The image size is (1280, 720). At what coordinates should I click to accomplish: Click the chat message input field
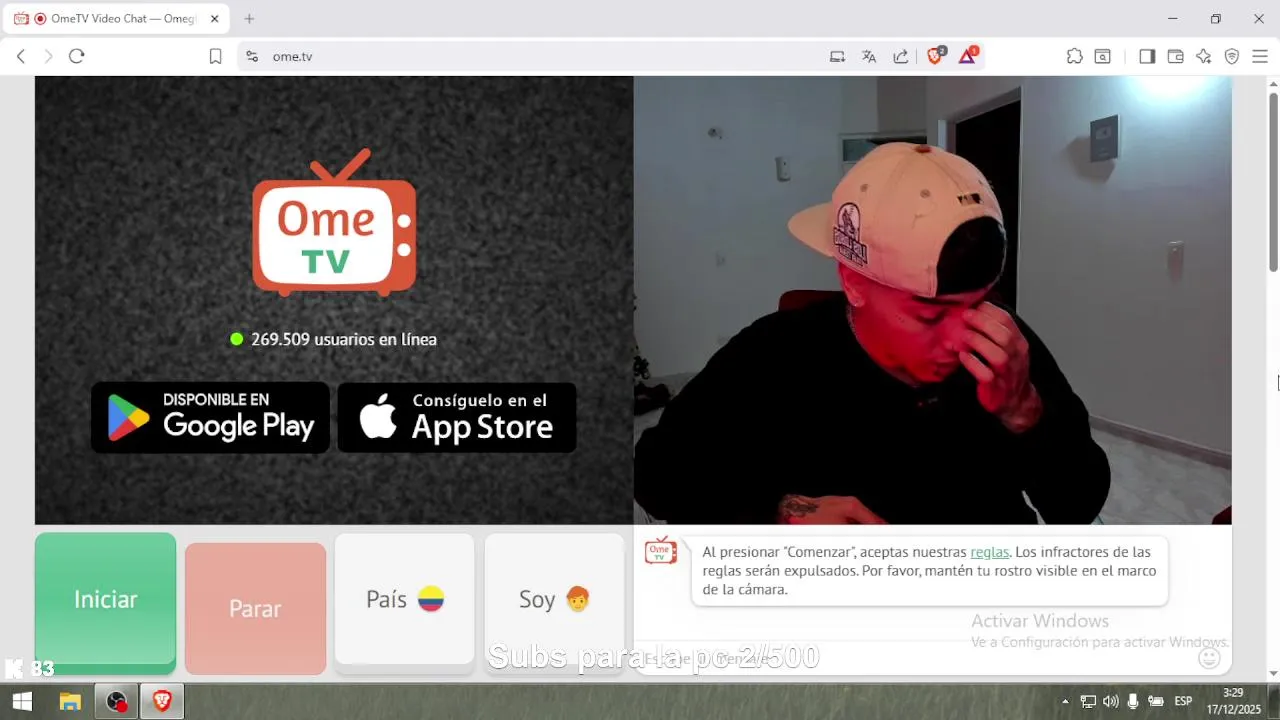click(x=915, y=658)
